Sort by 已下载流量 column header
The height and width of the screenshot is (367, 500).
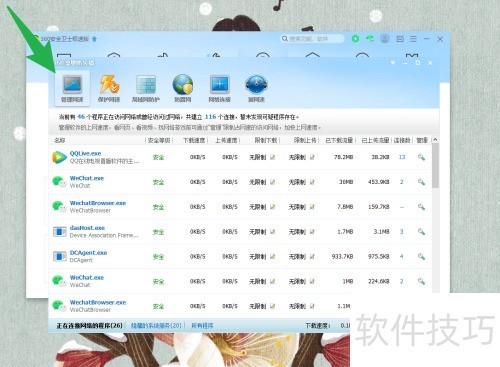[x=339, y=140]
